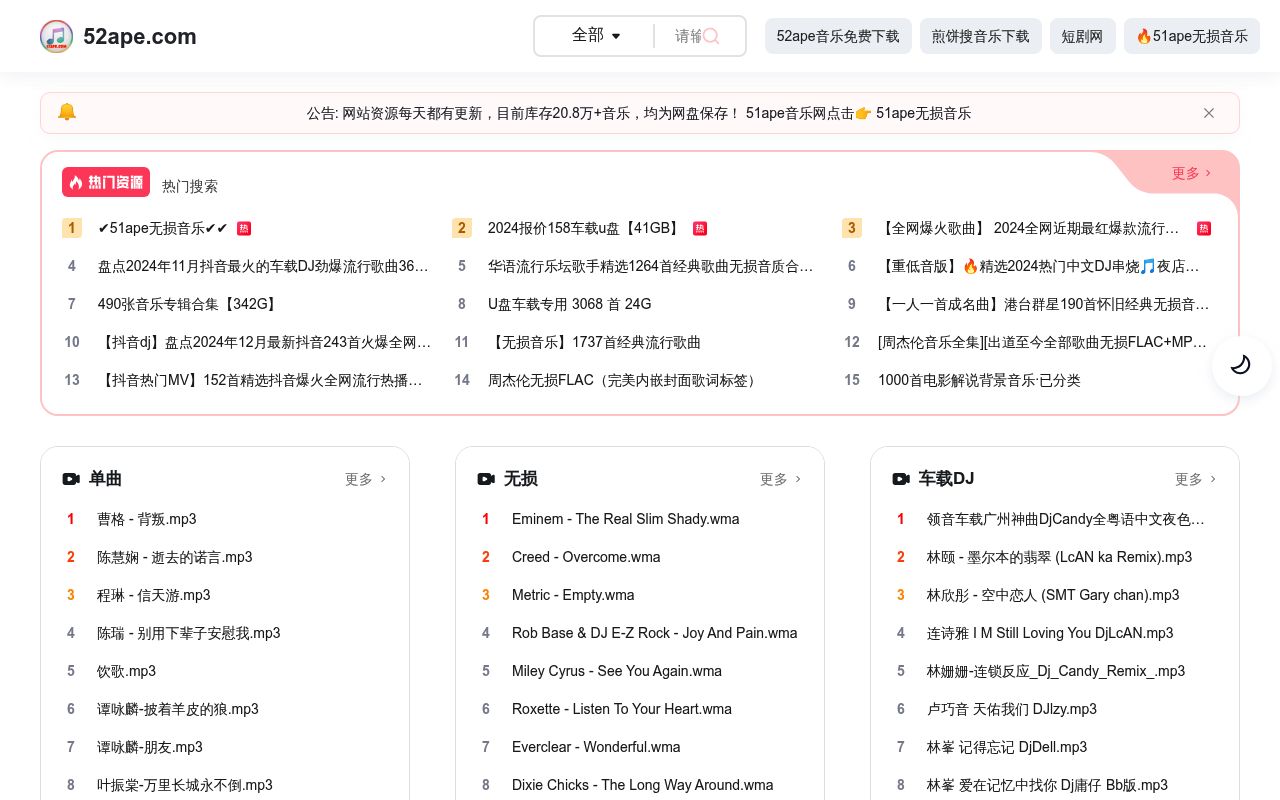Open Miley Cyrus - See You Again.wma
1280x800 pixels.
coord(617,671)
